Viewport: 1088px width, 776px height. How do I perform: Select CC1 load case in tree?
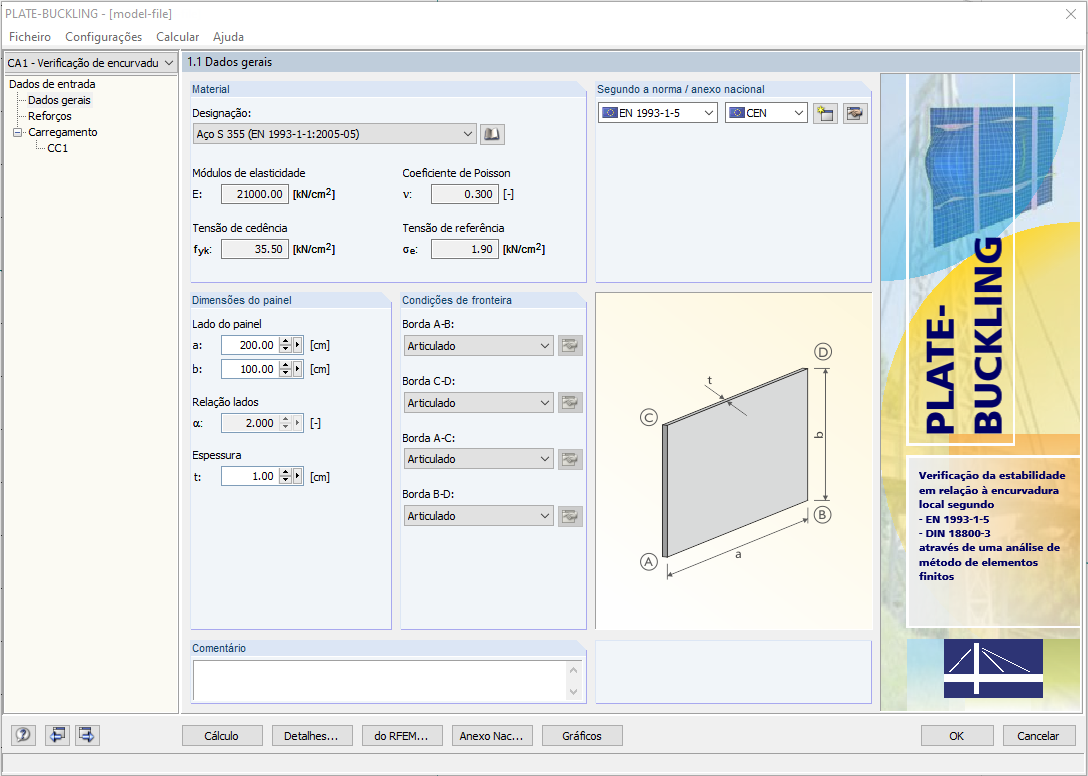(58, 148)
